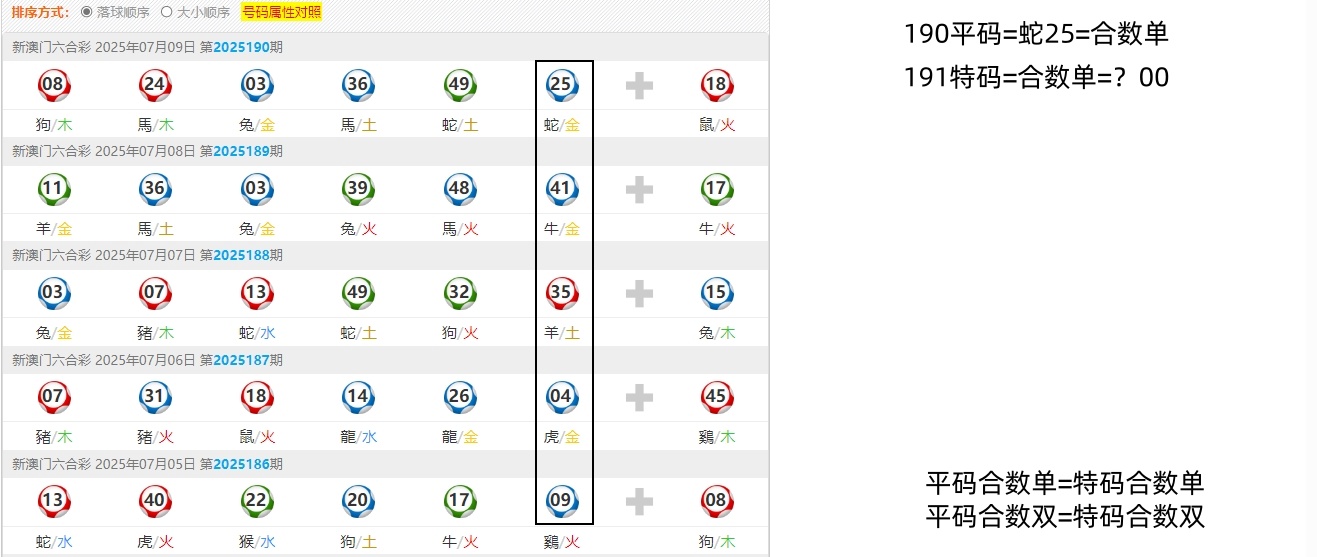The width and height of the screenshot is (1317, 557).
Task: Click blue ball 41 in period 2025189
Action: click(561, 190)
